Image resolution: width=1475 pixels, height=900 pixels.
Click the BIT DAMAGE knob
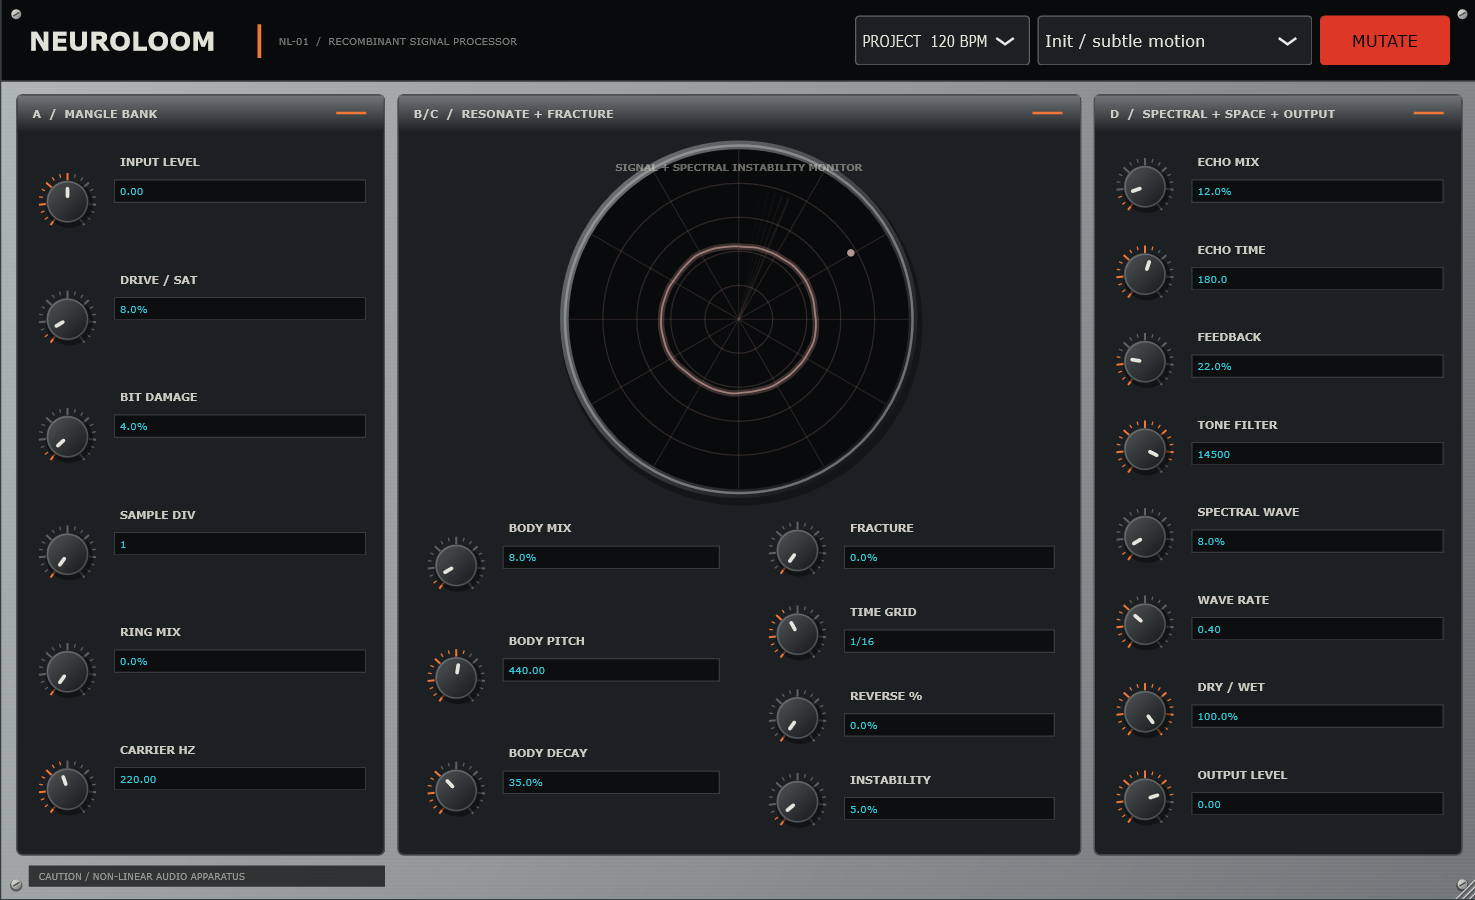[67, 436]
